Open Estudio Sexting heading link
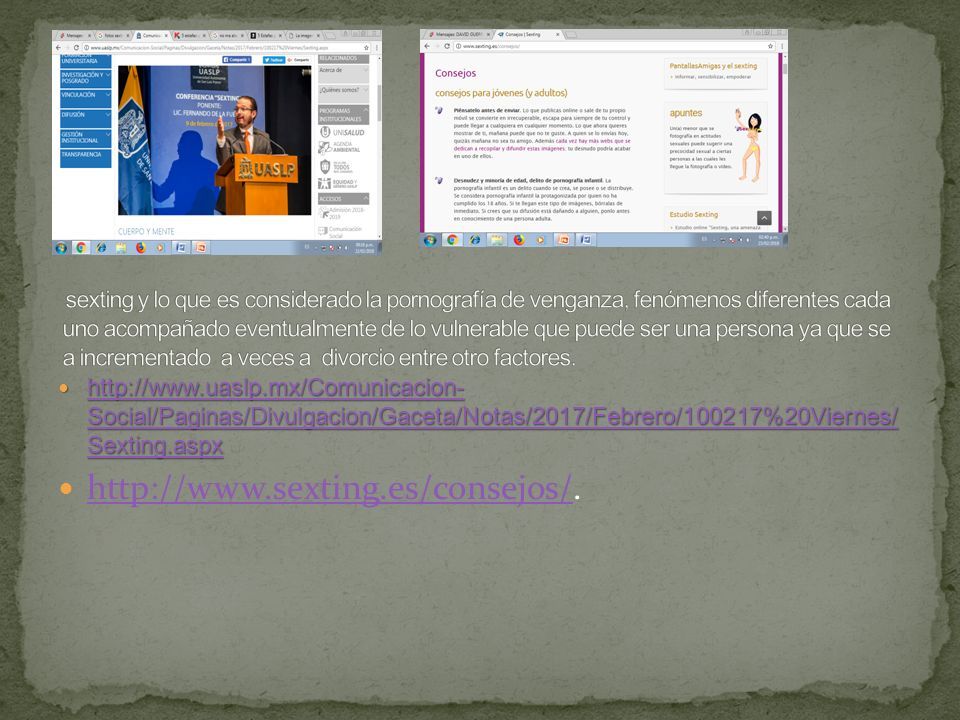The image size is (960, 720). pyautogui.click(x=693, y=214)
